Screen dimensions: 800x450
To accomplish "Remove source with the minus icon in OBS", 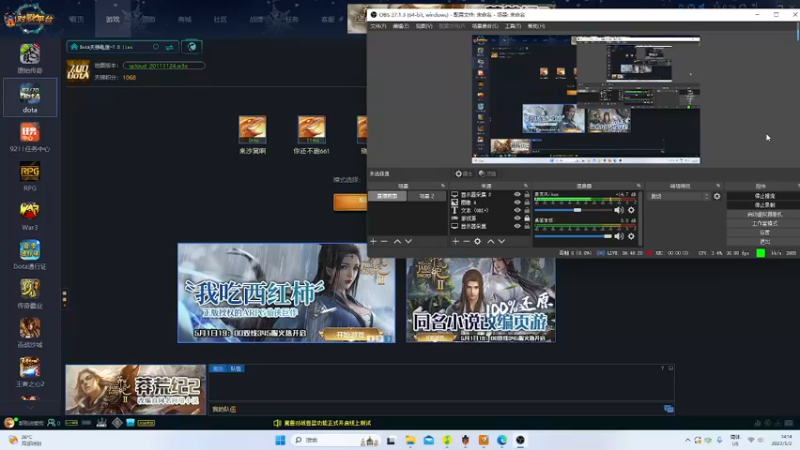I will [x=466, y=241].
